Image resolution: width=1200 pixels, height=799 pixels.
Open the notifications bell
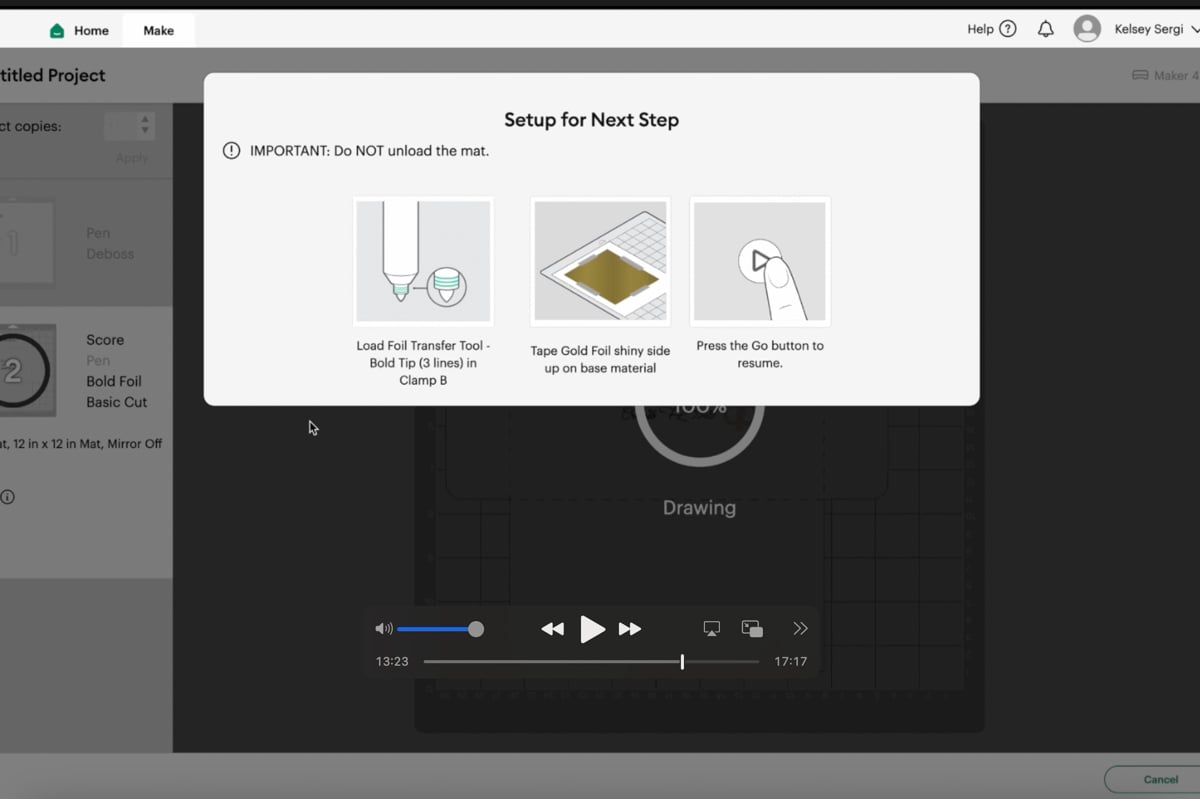tap(1045, 29)
